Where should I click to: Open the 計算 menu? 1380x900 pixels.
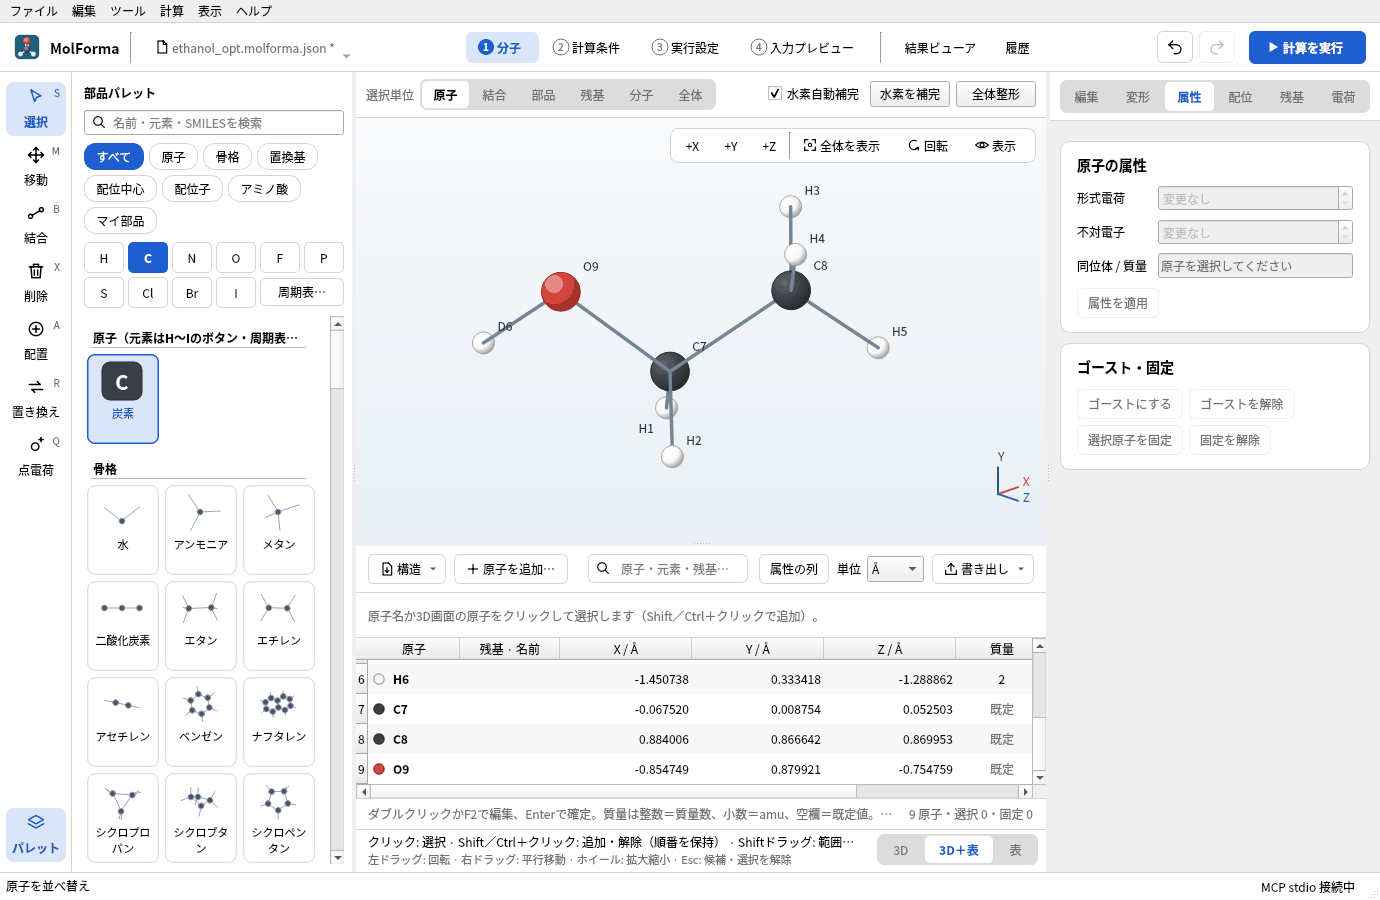tap(172, 11)
